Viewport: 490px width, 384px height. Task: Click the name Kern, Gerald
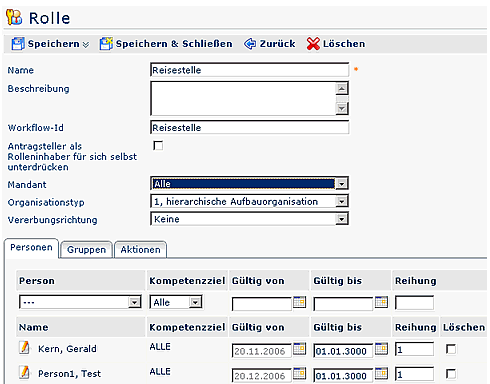[x=67, y=349]
